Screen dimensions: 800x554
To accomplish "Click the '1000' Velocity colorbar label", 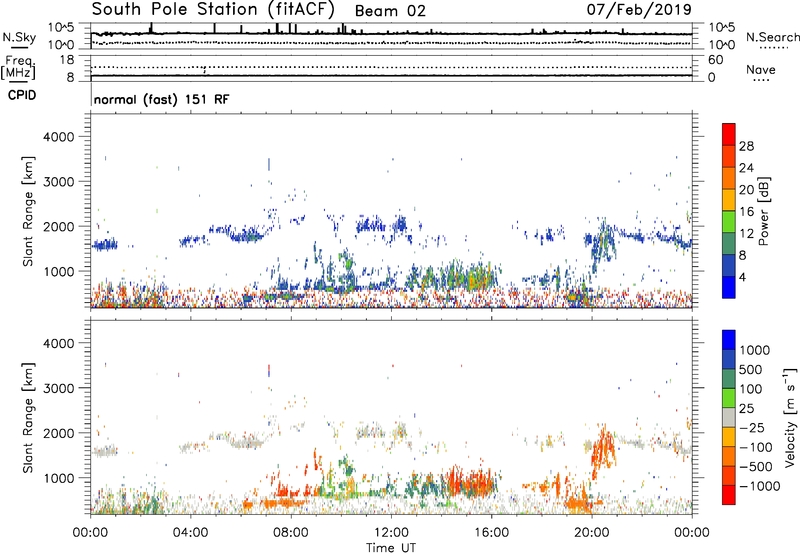I will click(754, 350).
